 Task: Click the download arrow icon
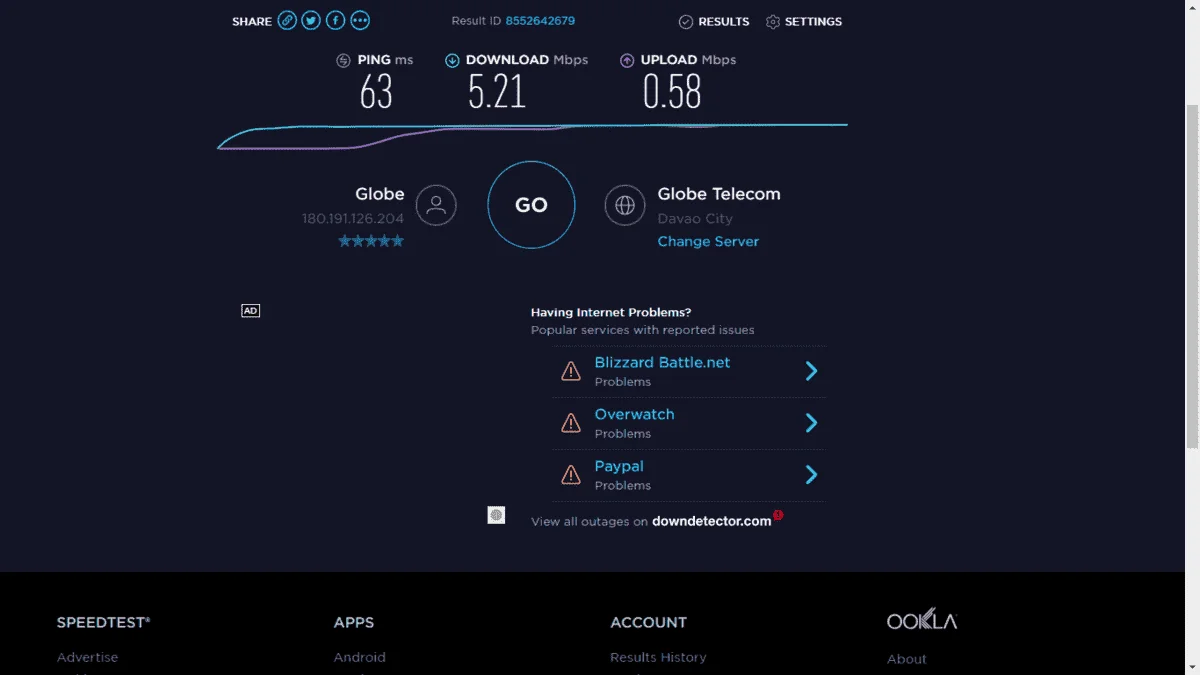tap(452, 60)
